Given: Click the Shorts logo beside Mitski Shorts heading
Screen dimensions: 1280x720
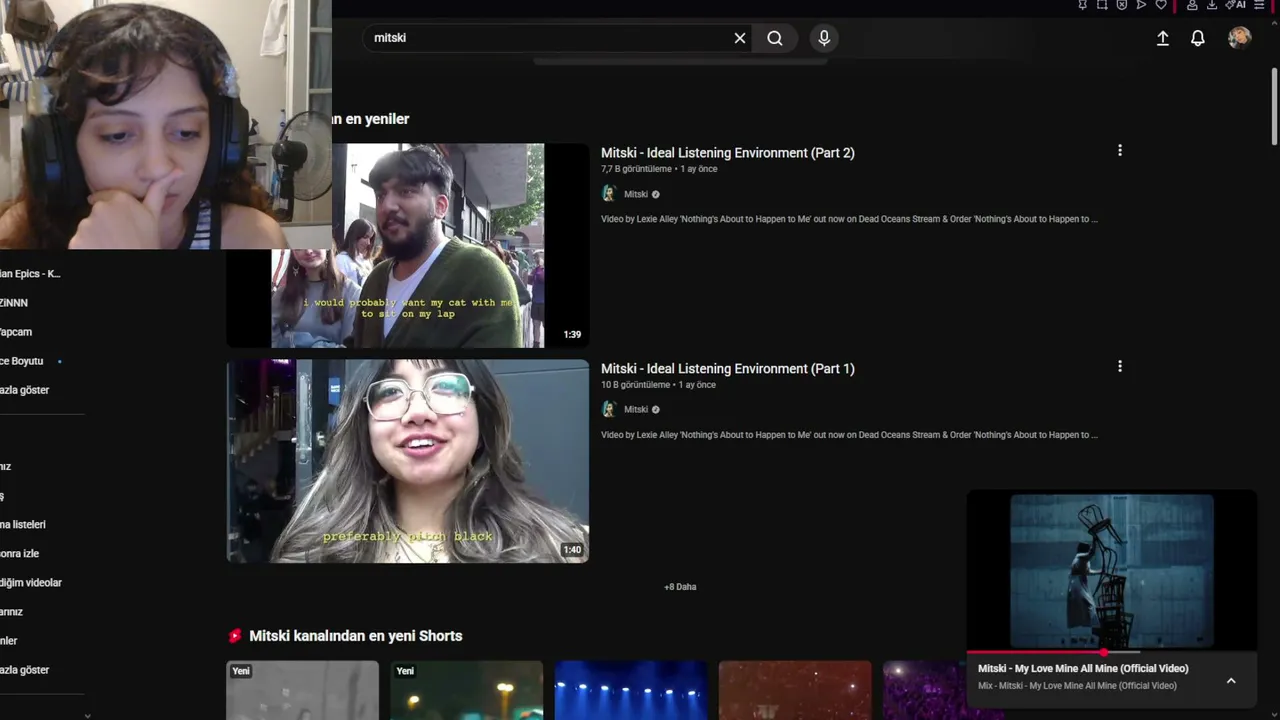Looking at the screenshot, I should coord(235,636).
